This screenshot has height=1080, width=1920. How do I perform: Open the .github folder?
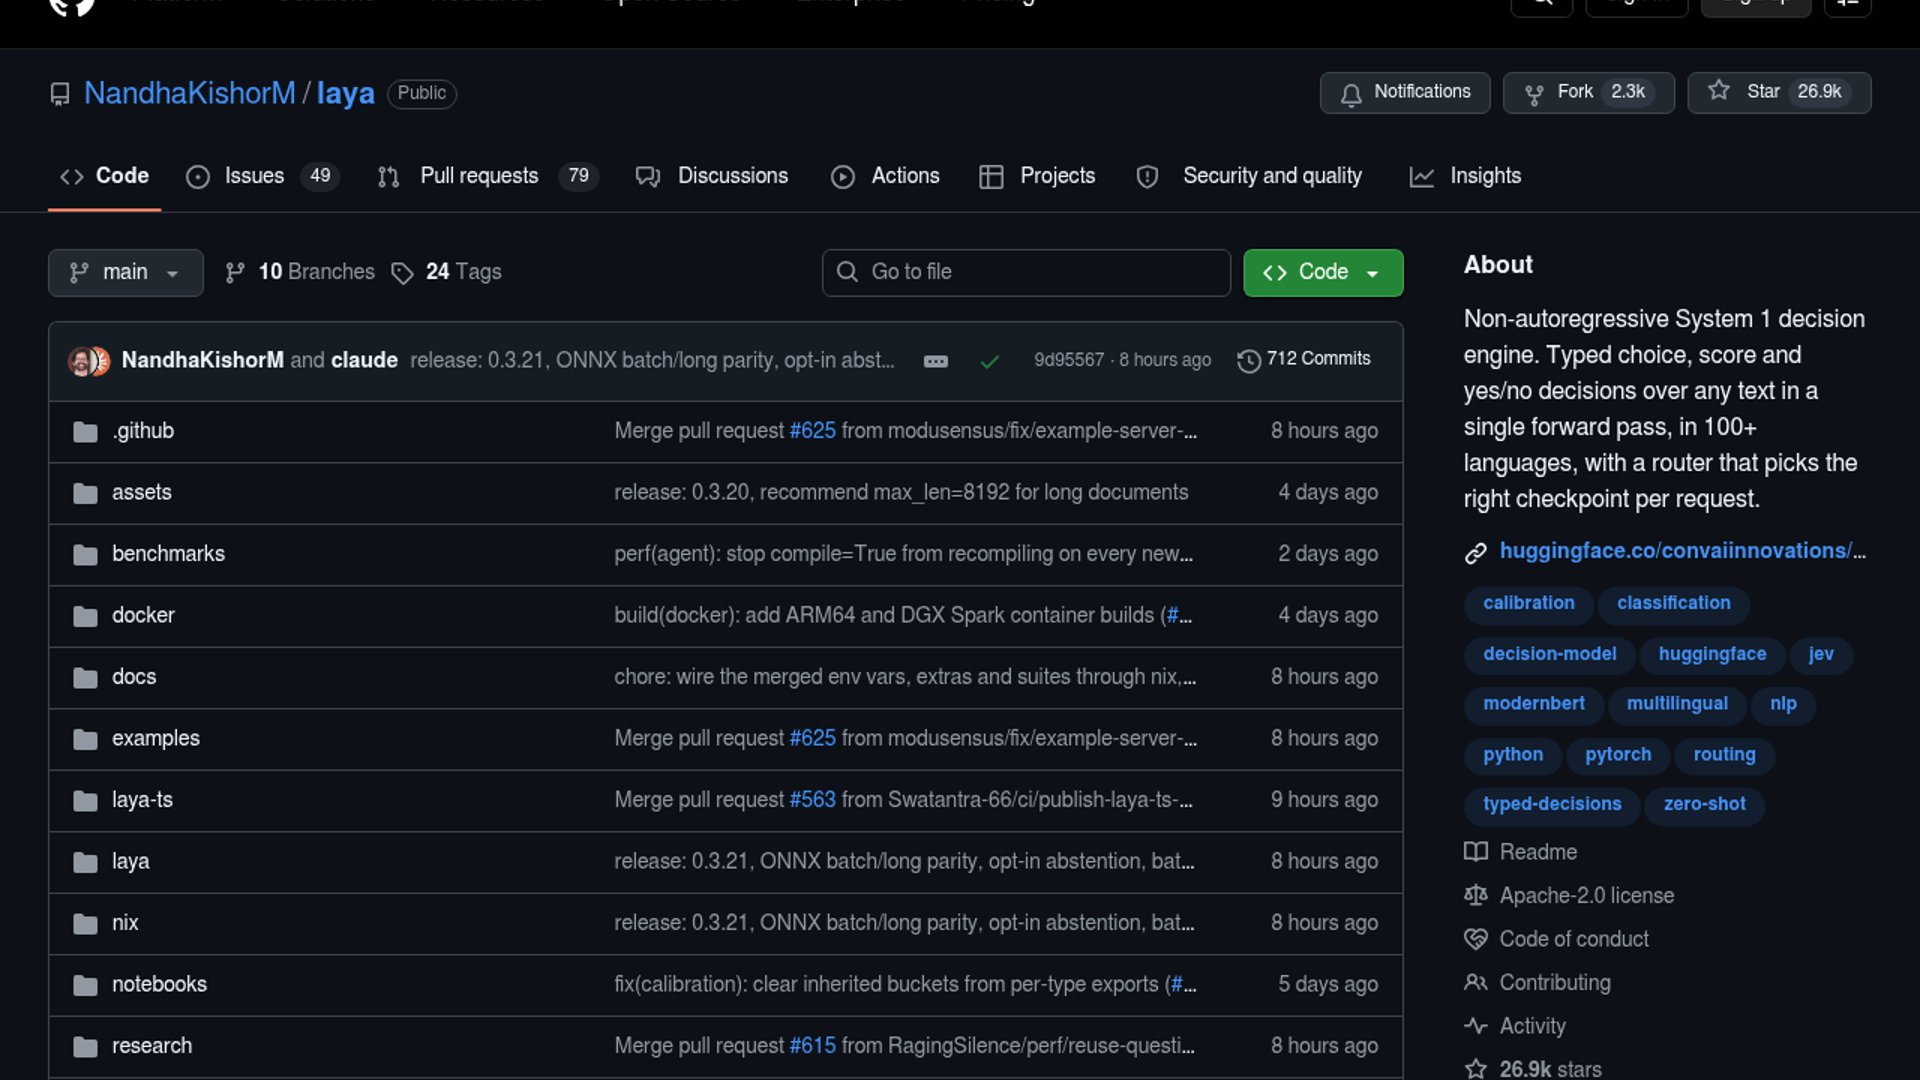(143, 431)
